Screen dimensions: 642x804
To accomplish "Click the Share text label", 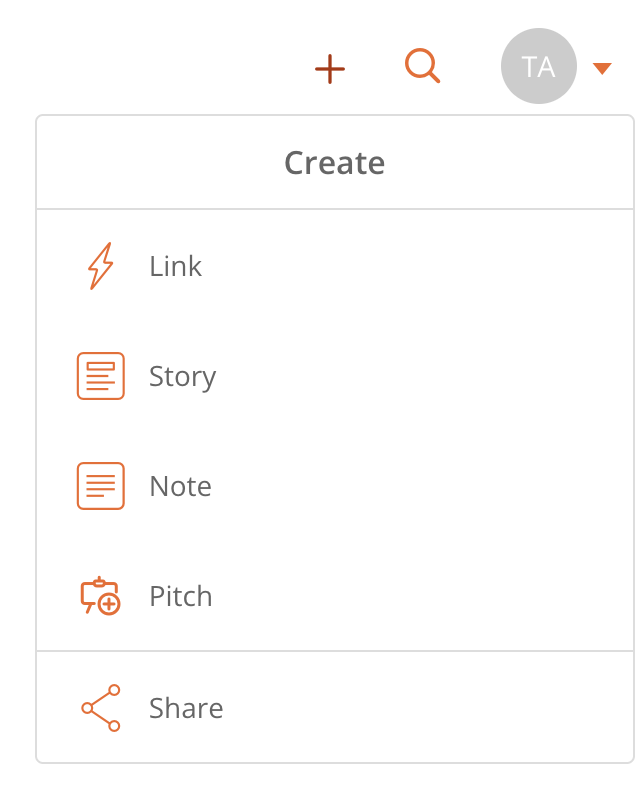I will coord(186,708).
